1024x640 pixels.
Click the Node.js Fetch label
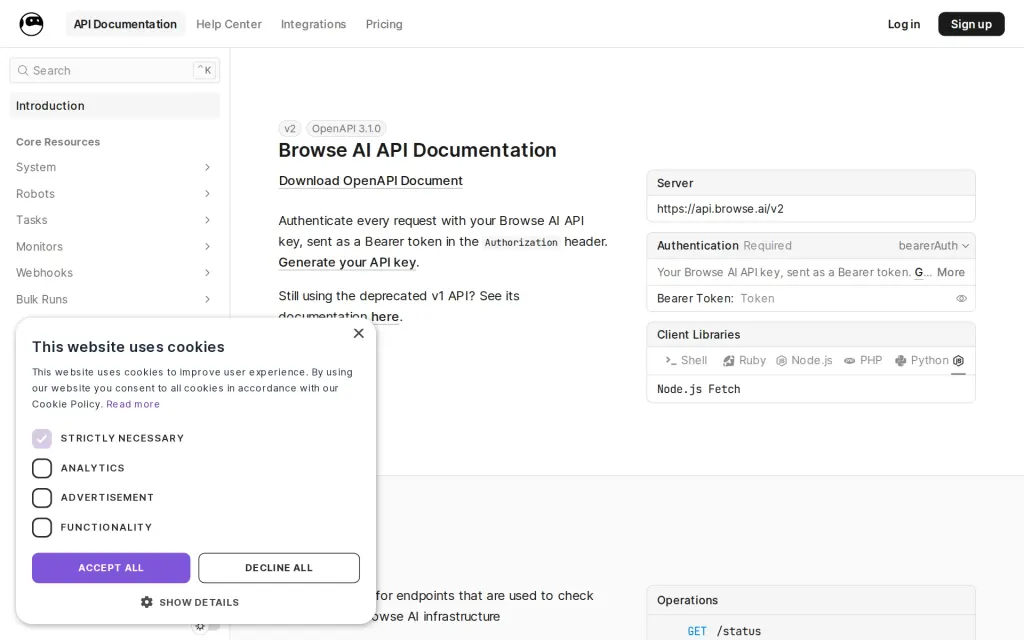699,389
